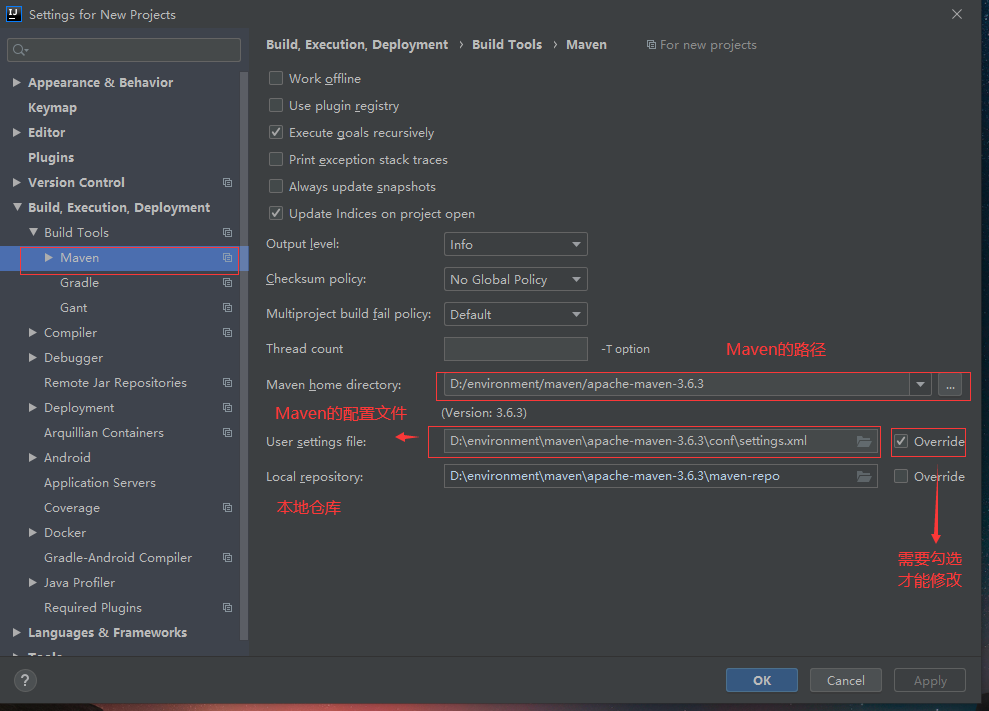This screenshot has height=711, width=989.
Task: Click the project-level icon beside Build Tools
Action: 228,233
